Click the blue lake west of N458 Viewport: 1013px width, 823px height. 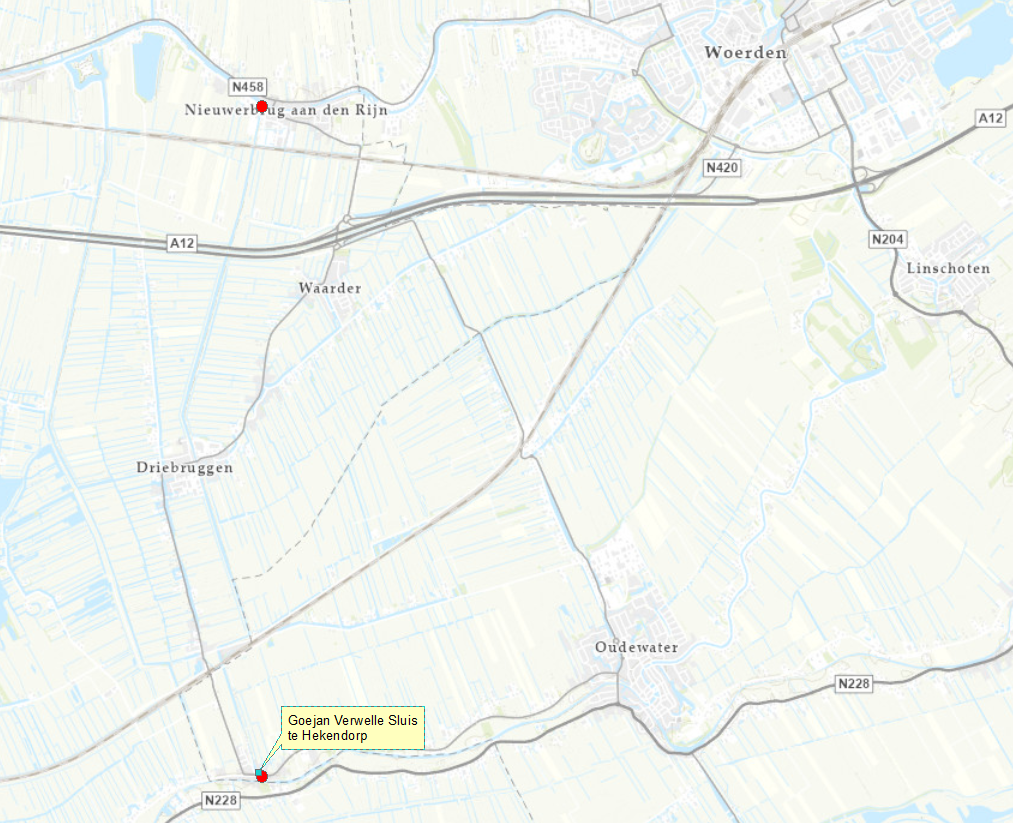[148, 66]
